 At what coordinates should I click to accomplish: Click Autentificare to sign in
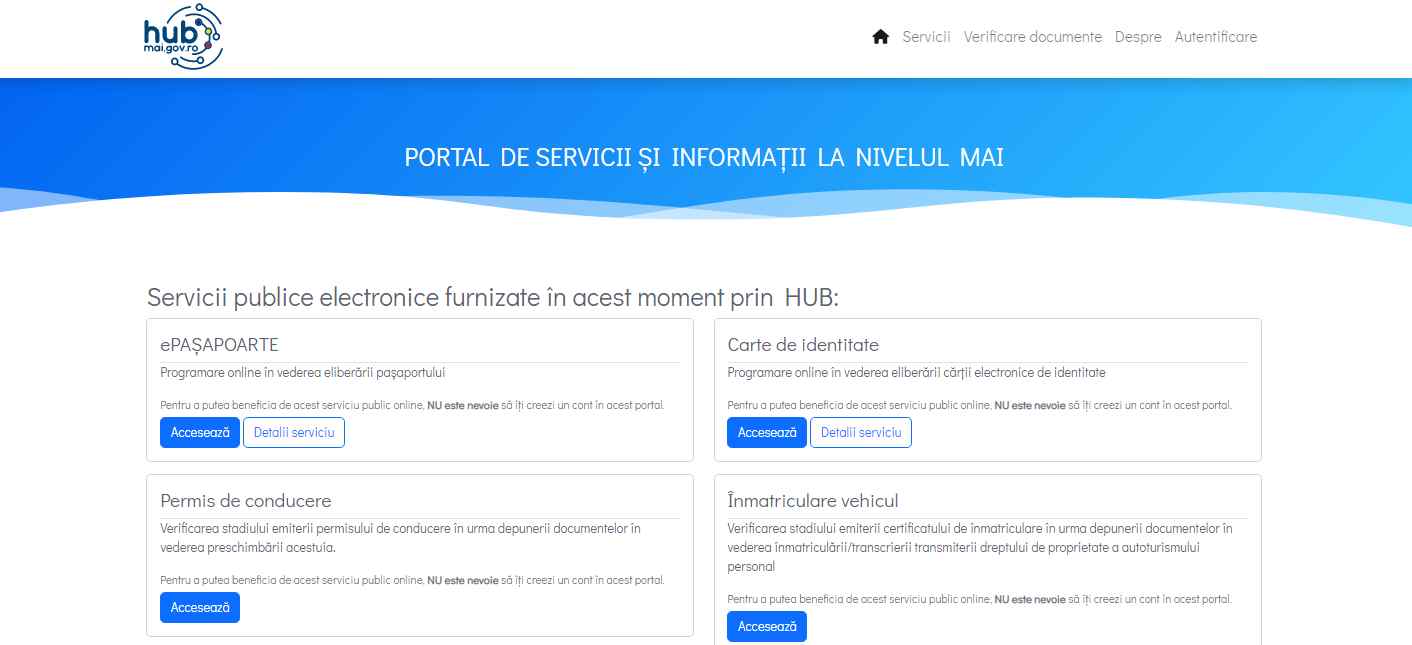click(1216, 37)
